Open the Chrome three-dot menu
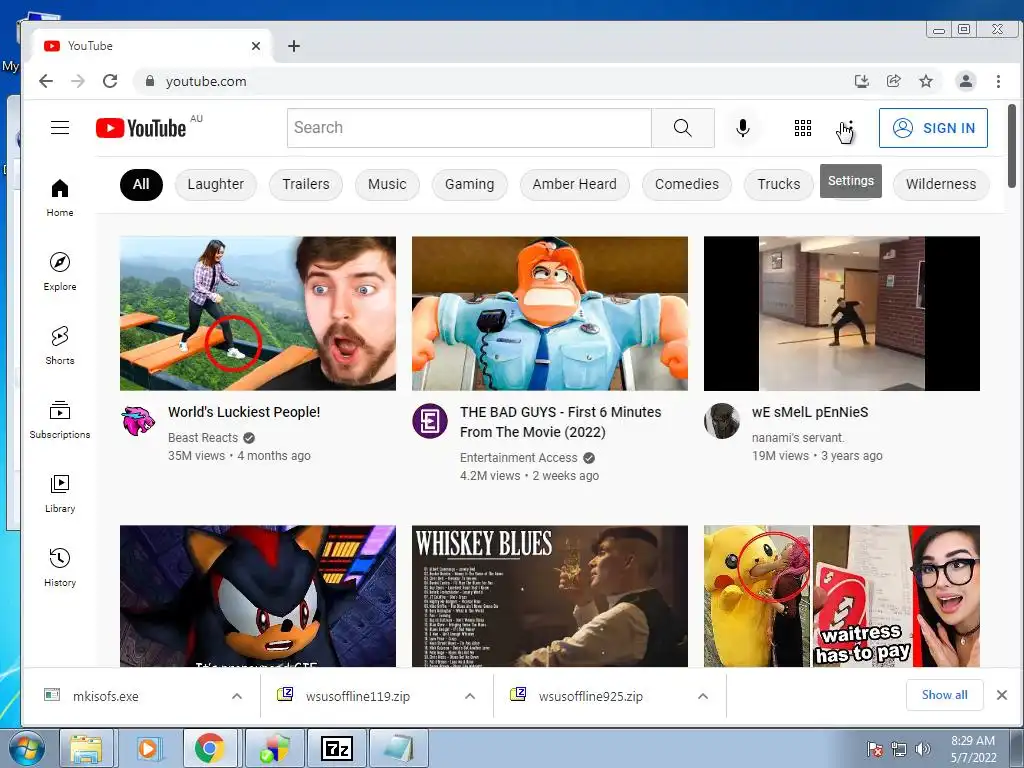 [998, 81]
